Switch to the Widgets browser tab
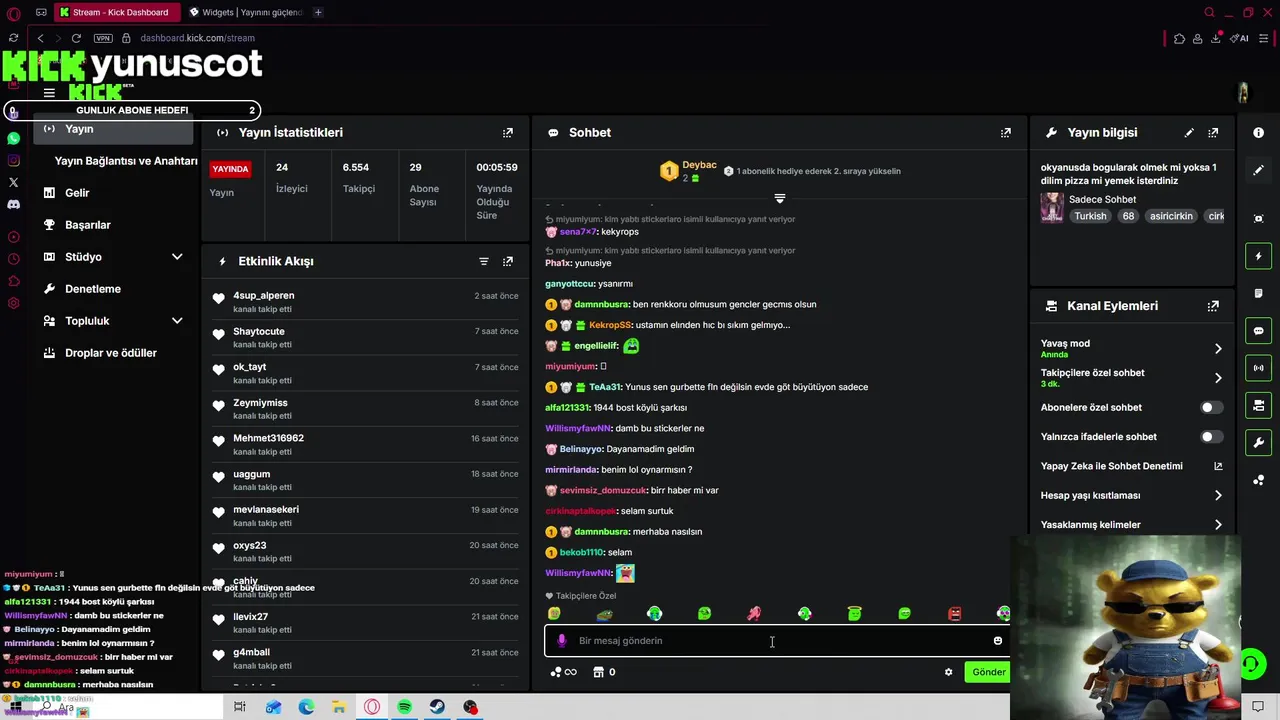The image size is (1280, 720). coord(246,12)
